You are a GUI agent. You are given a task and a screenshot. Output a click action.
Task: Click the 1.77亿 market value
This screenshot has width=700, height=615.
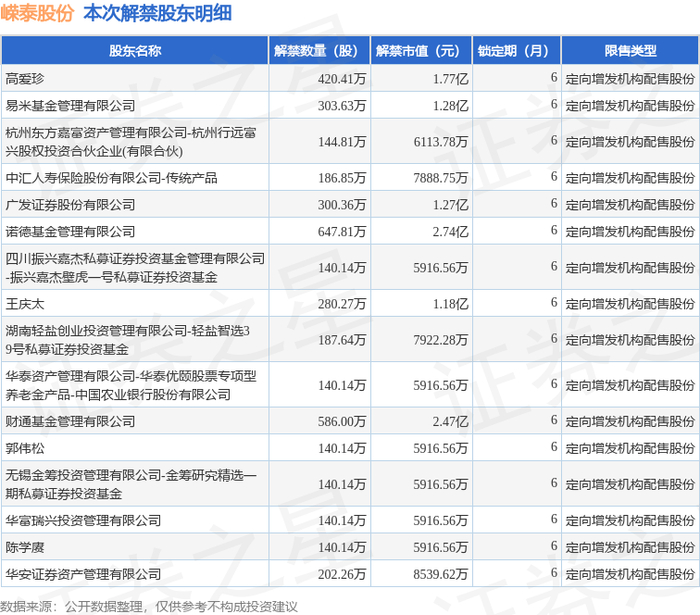[x=450, y=79]
